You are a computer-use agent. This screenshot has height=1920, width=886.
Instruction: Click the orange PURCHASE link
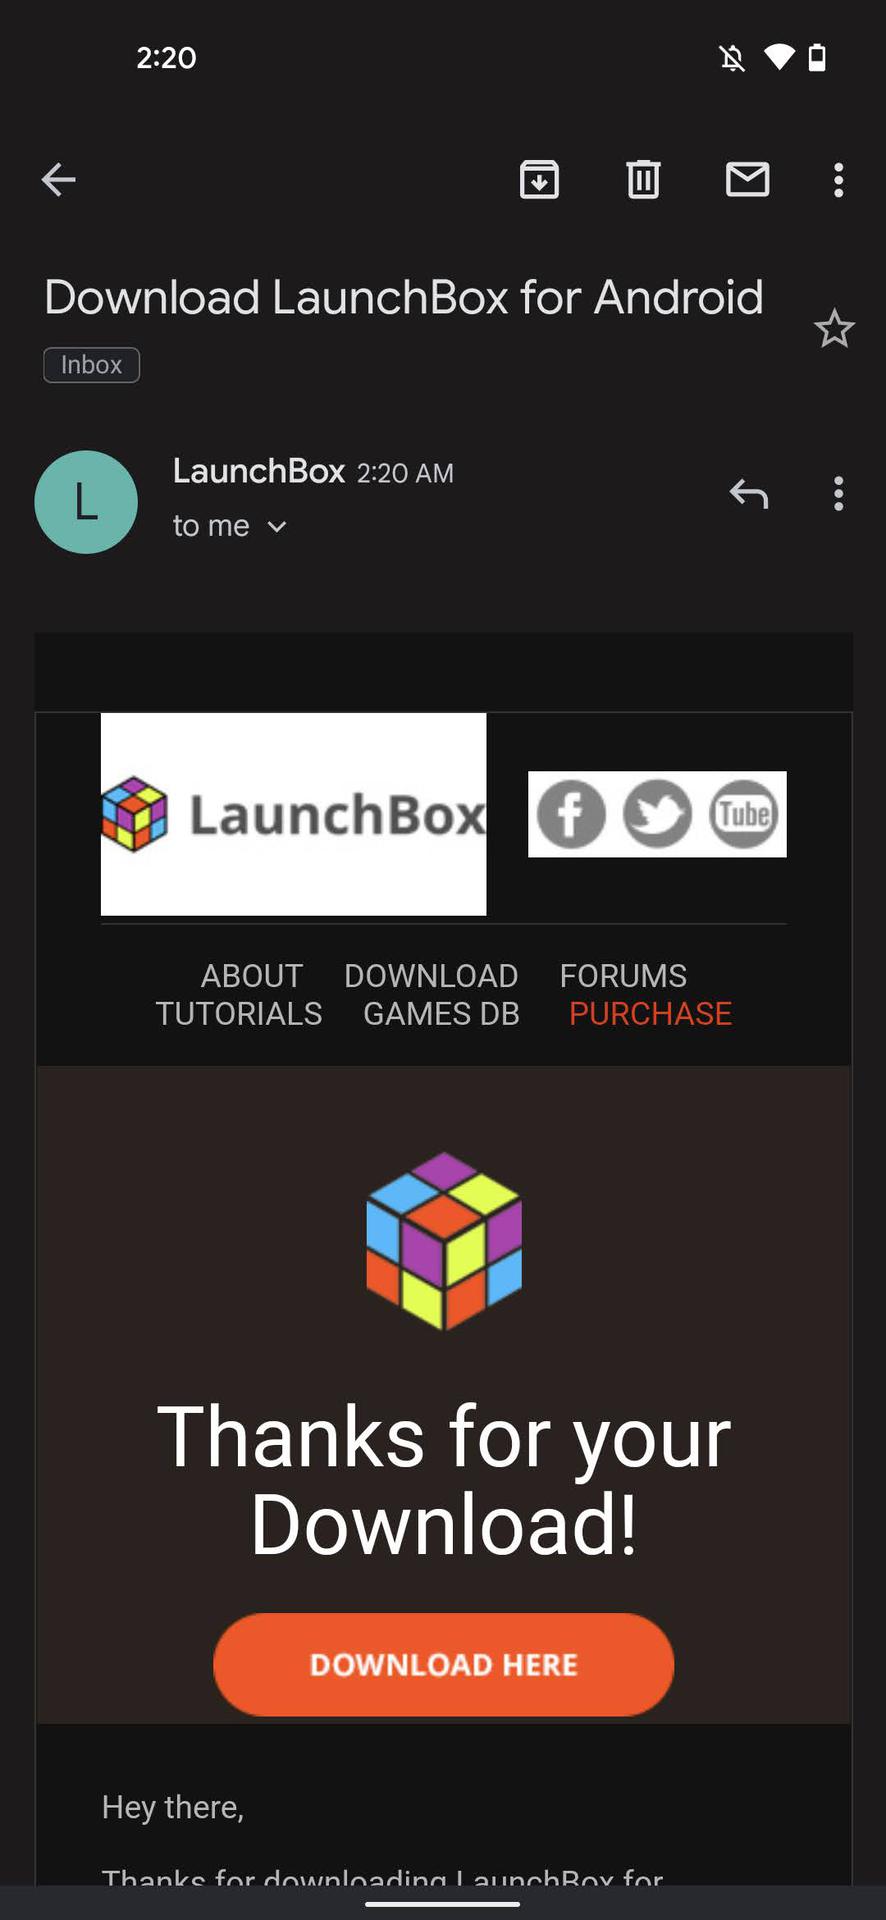pyautogui.click(x=650, y=1014)
